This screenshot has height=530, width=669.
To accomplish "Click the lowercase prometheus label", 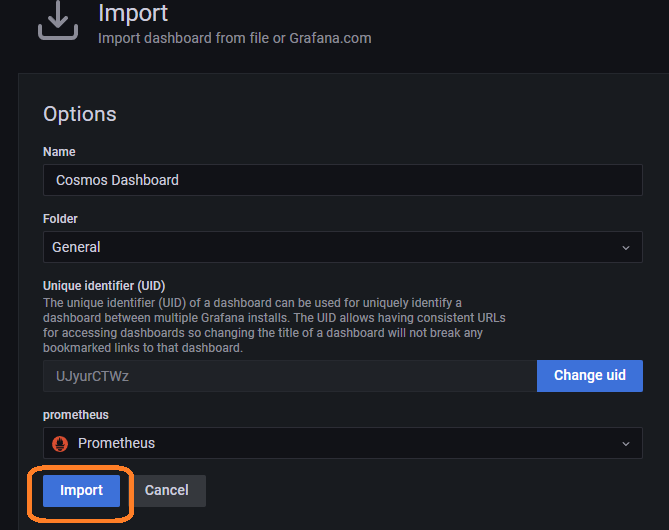I will coord(76,415).
